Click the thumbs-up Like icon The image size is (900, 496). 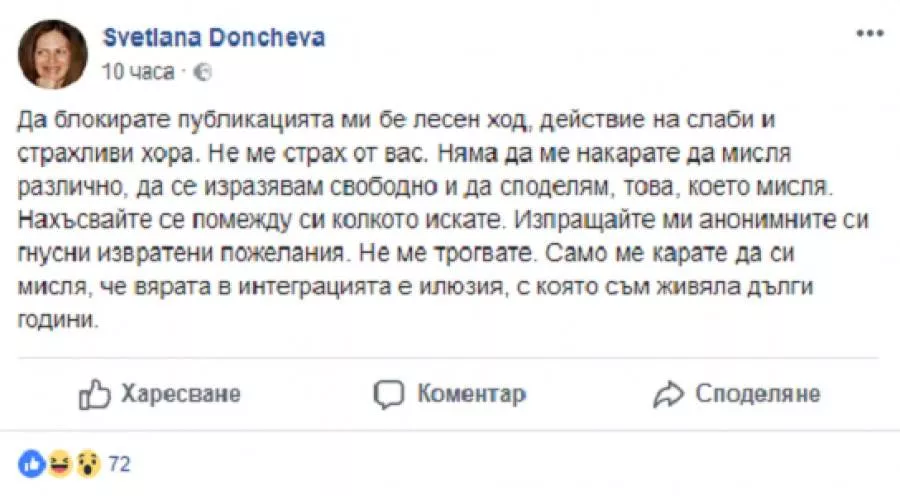94,394
